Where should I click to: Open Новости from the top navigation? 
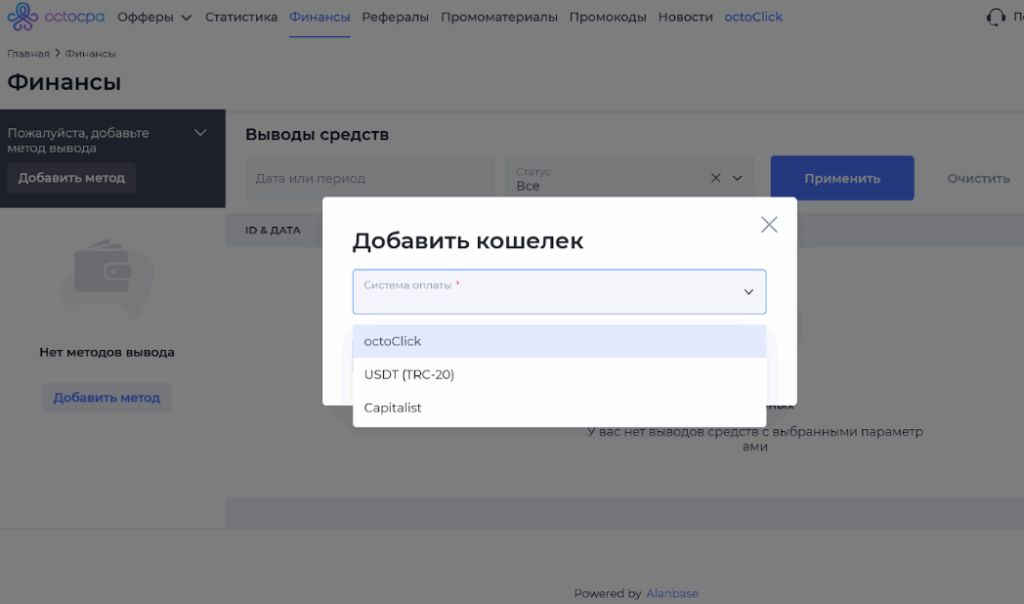pos(685,16)
